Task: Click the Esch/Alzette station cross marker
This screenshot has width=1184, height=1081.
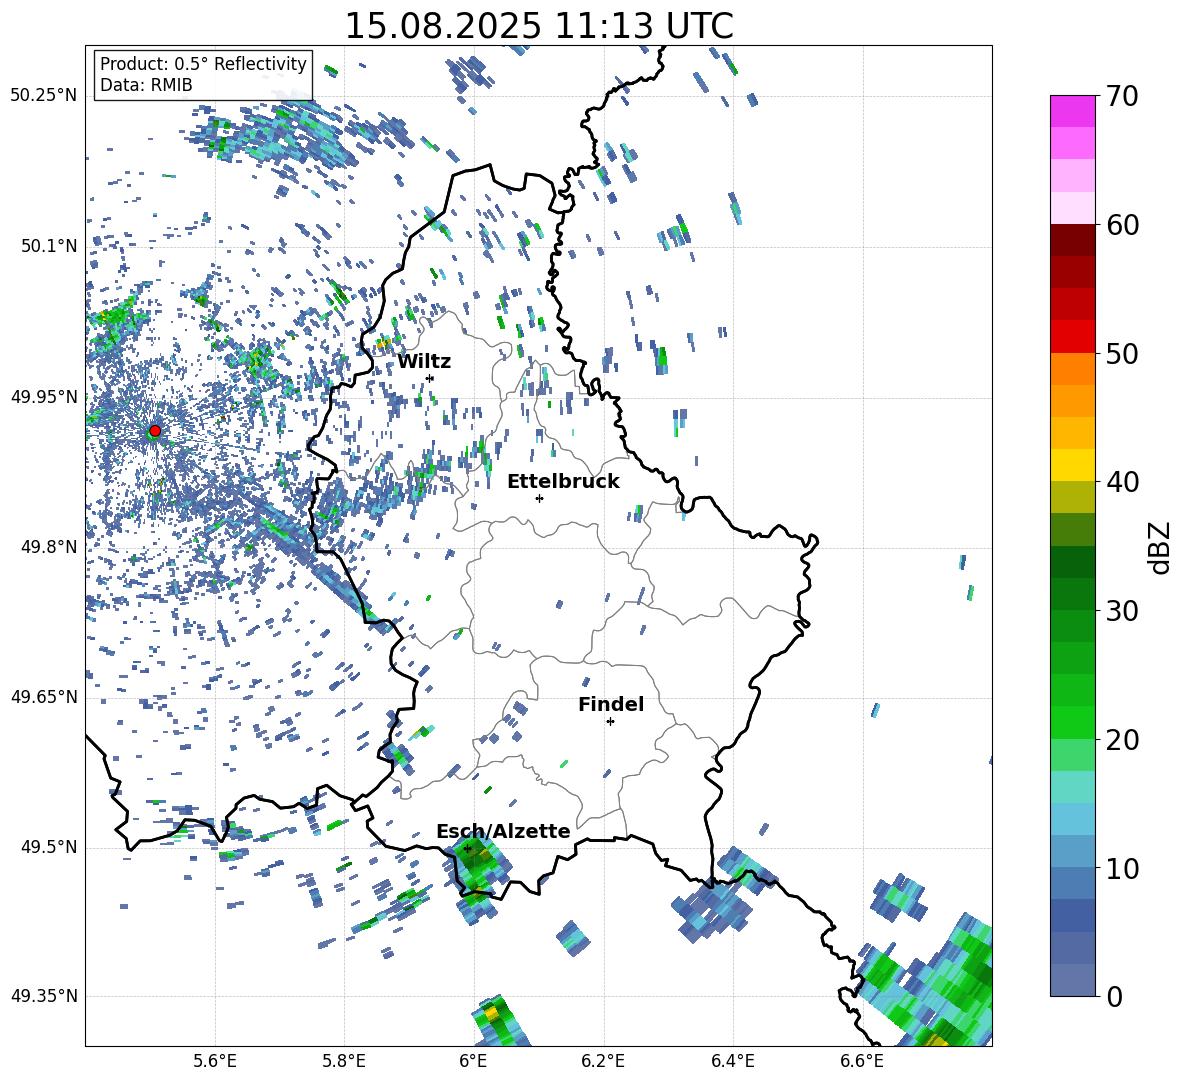Action: pyautogui.click(x=467, y=848)
